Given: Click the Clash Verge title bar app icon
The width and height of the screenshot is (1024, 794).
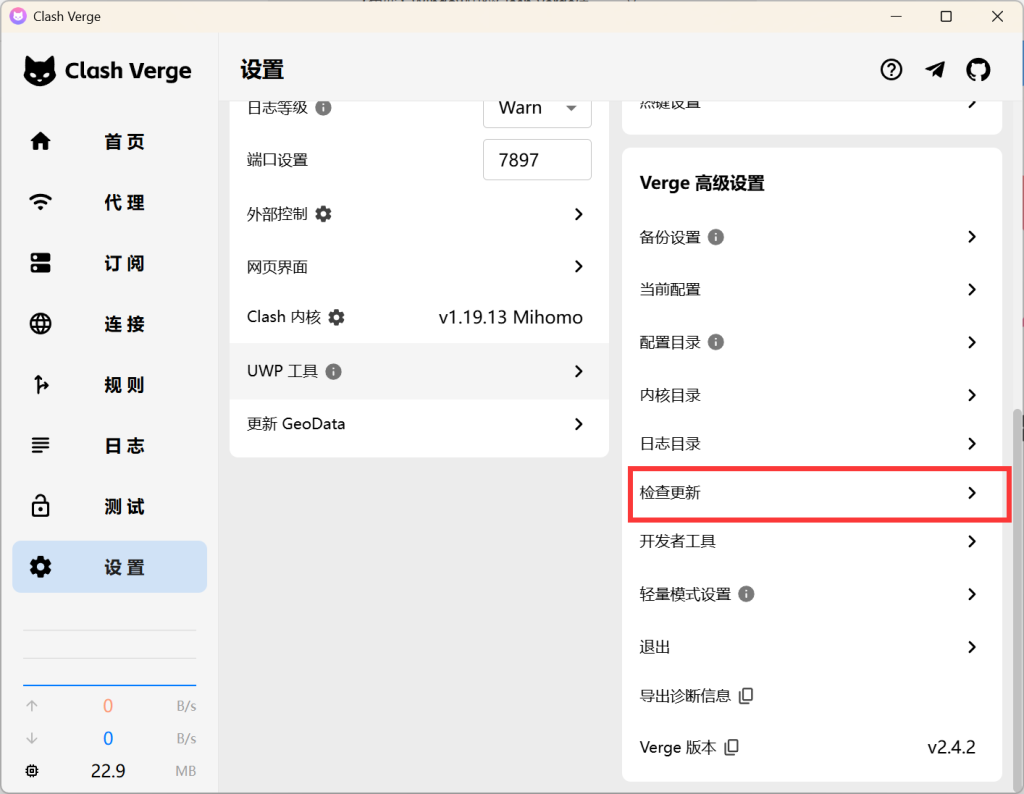Looking at the screenshot, I should click(x=18, y=16).
